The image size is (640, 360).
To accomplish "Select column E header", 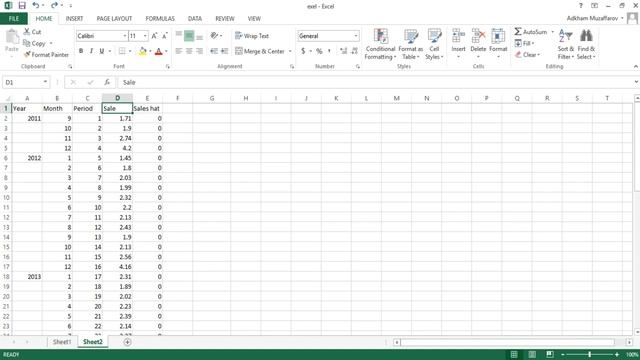I will pyautogui.click(x=147, y=98).
